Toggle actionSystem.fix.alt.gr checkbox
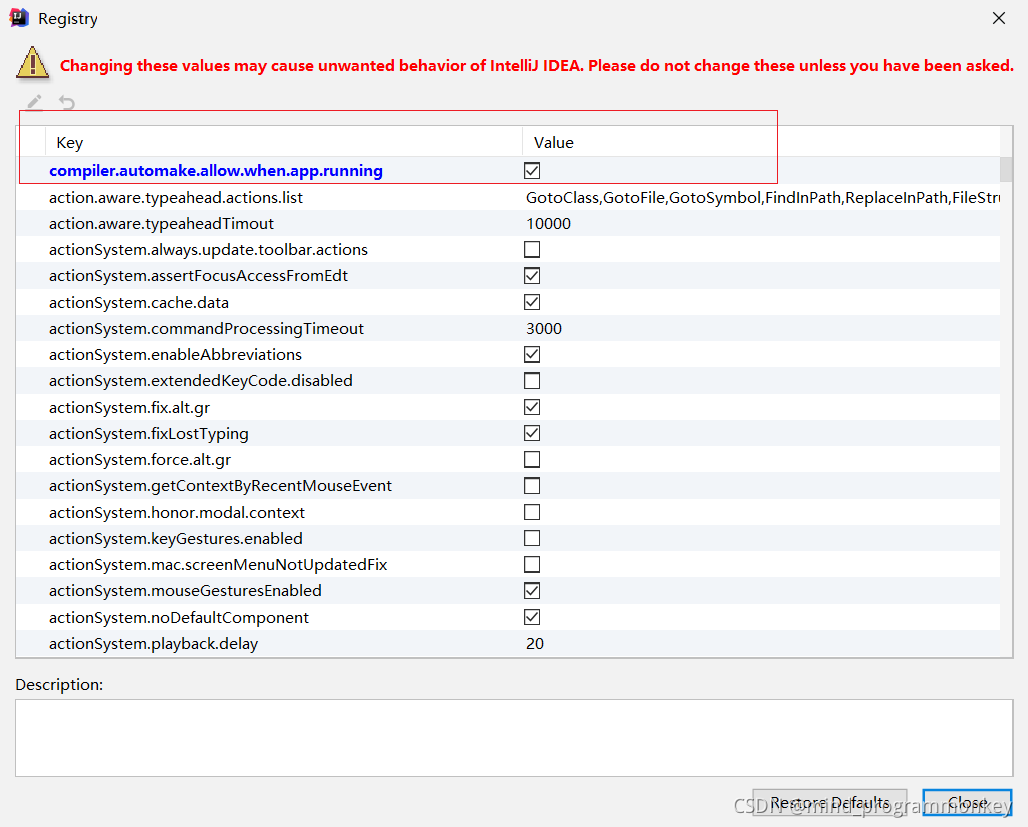 point(532,407)
